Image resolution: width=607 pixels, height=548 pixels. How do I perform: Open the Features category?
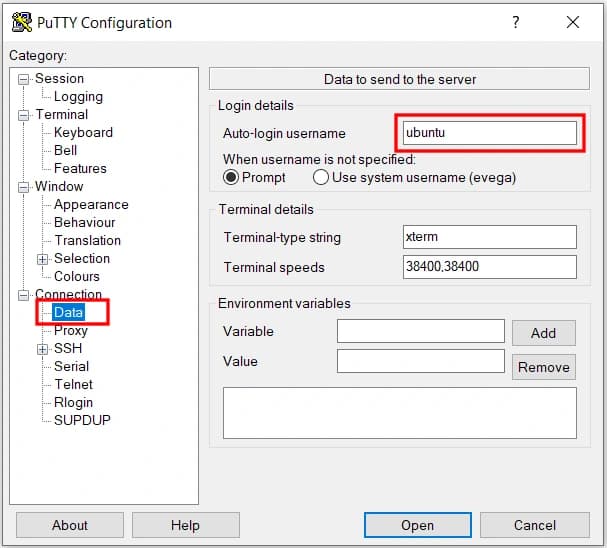[80, 168]
